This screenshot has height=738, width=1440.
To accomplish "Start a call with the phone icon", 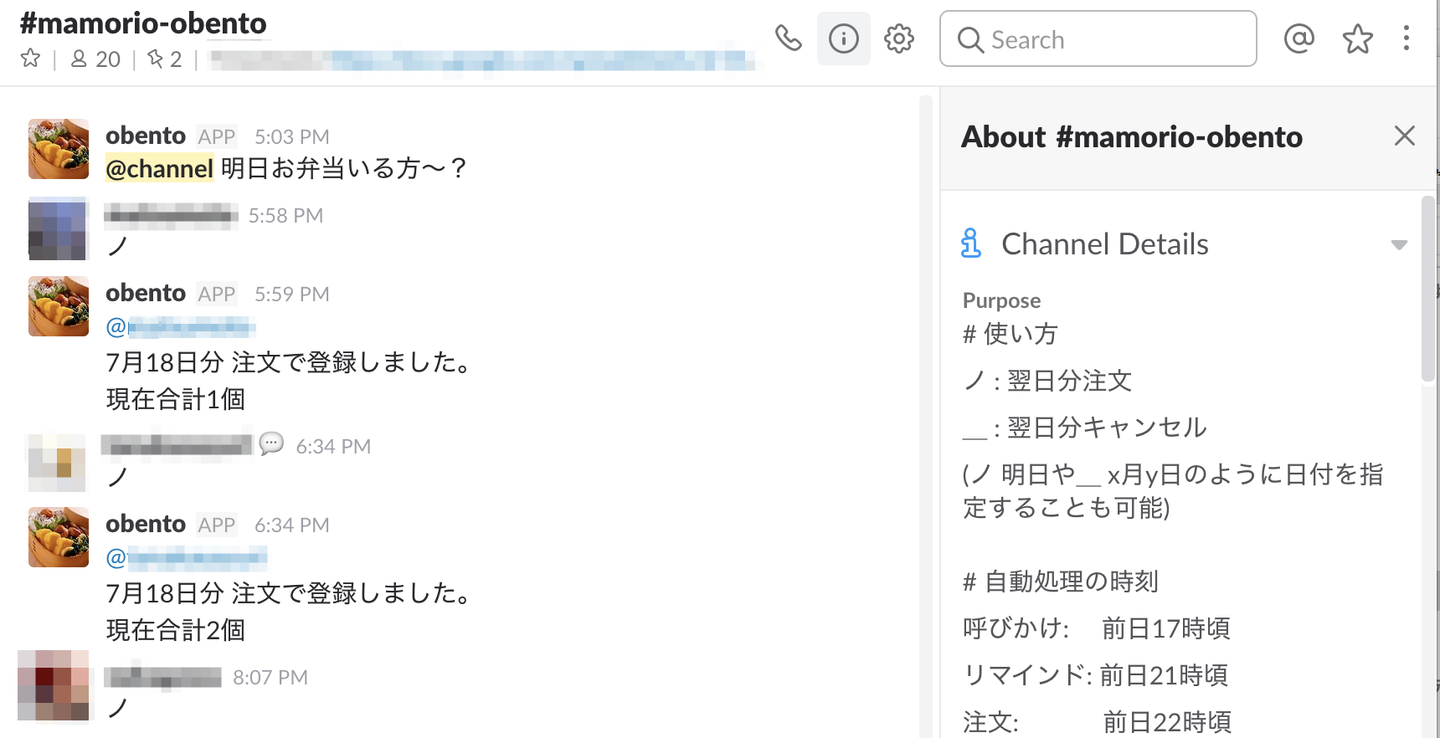I will [x=789, y=39].
